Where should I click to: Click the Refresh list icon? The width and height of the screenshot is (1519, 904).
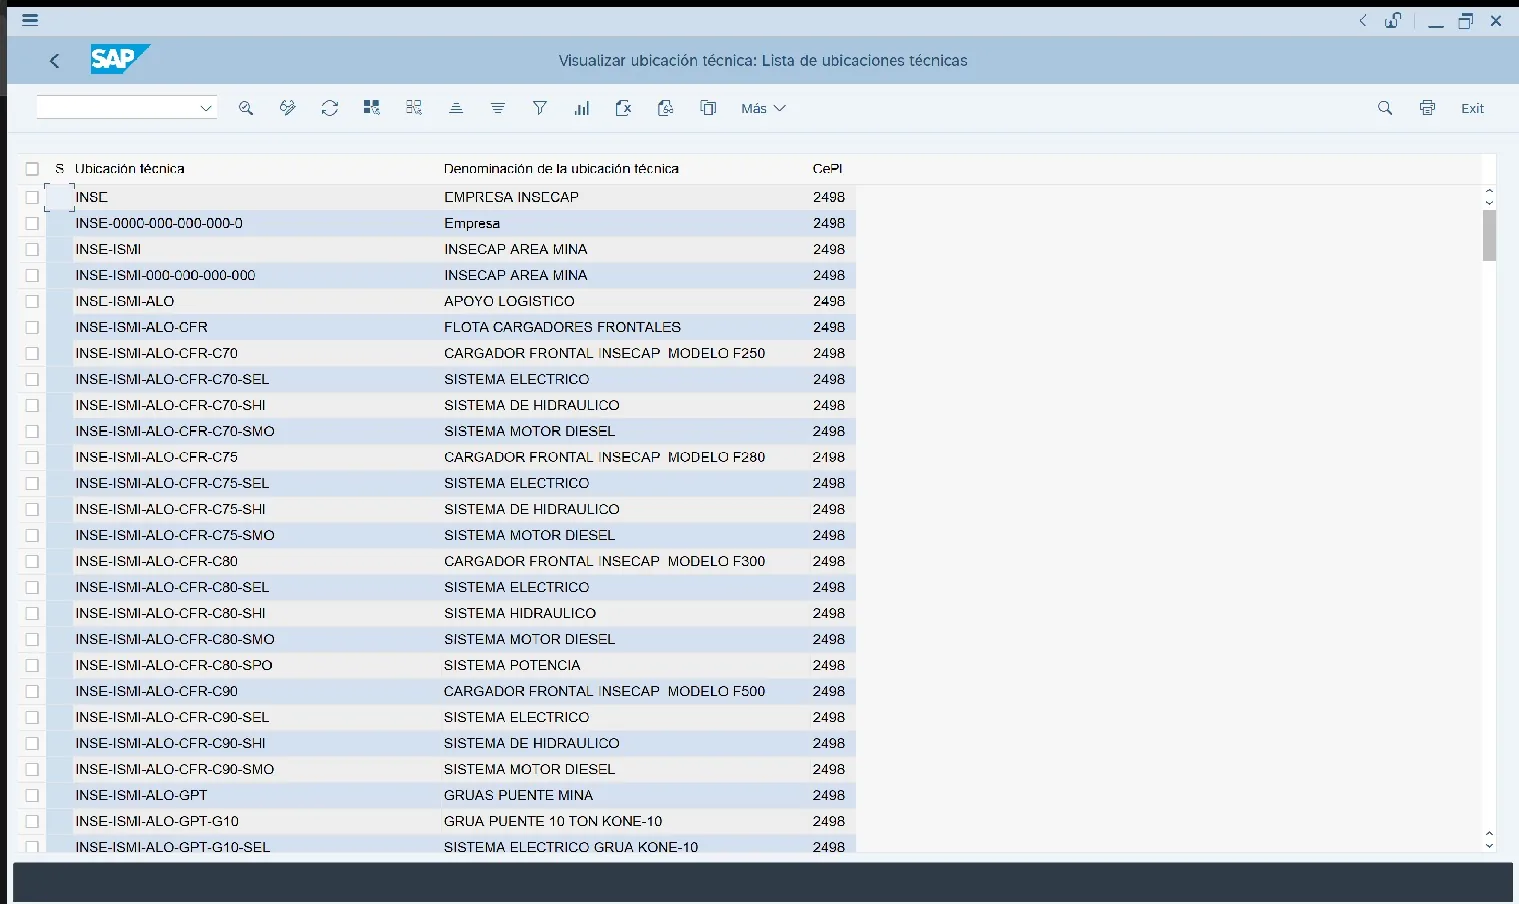click(x=330, y=108)
